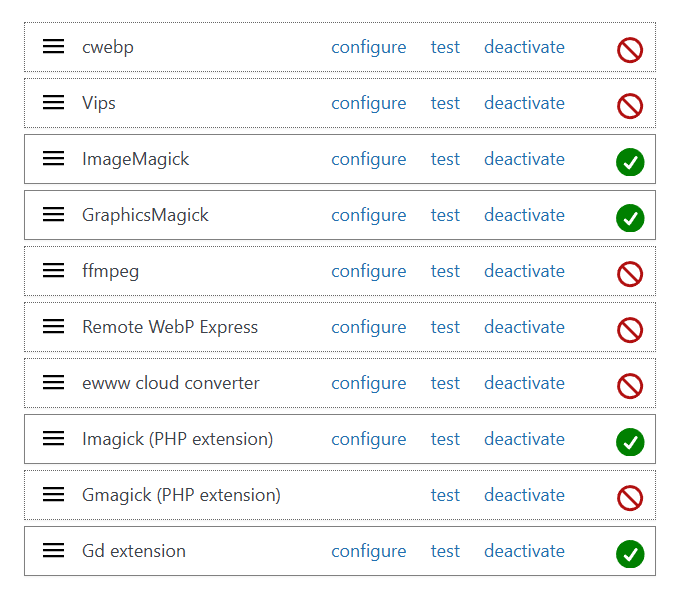Viewport: 678px width, 600px height.
Task: Click the Imagick (PHP extension) converter name
Action: (x=177, y=439)
